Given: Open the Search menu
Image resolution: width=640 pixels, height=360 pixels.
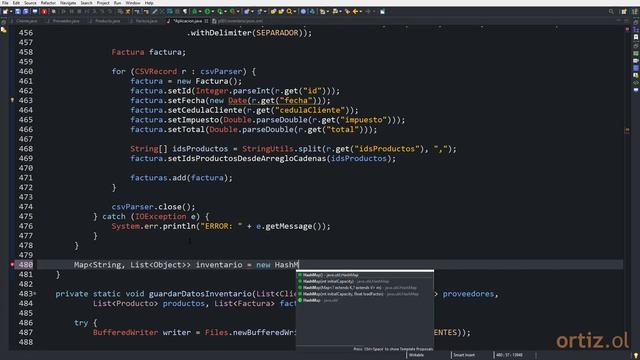Looking at the screenshot, I should [87, 3].
